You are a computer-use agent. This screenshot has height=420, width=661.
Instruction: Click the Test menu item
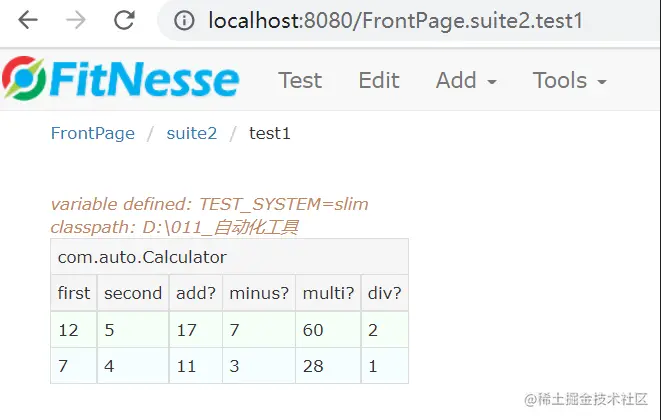(x=300, y=80)
